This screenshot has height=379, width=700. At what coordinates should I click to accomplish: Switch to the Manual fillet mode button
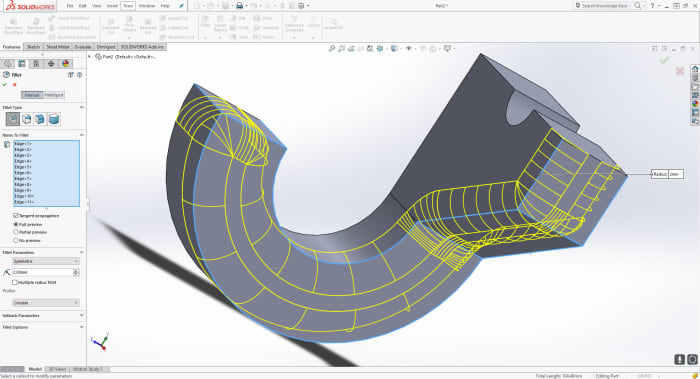(32, 95)
